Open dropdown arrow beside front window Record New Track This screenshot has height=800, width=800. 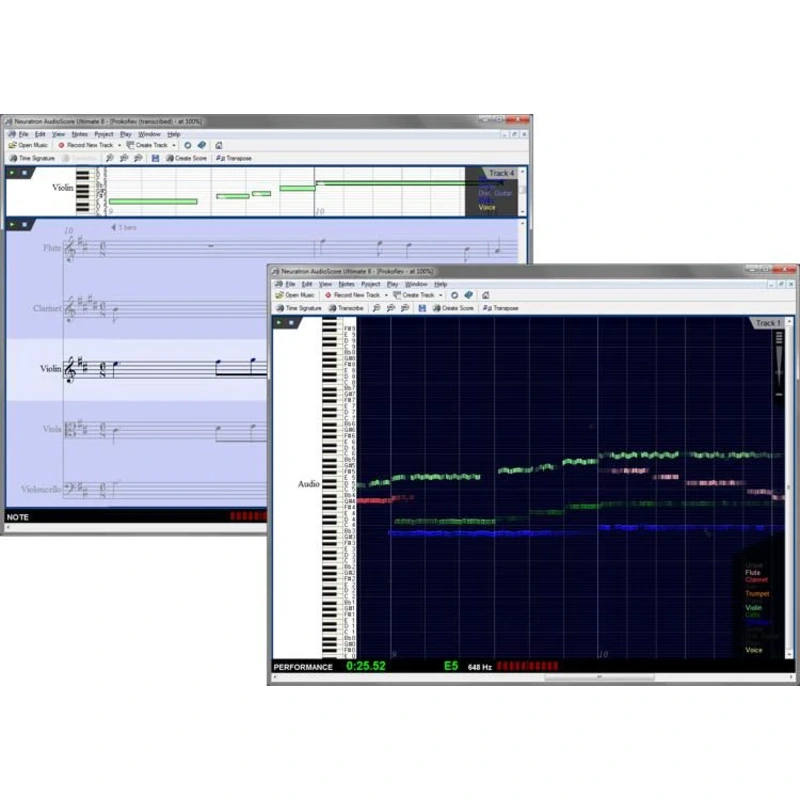coord(386,295)
